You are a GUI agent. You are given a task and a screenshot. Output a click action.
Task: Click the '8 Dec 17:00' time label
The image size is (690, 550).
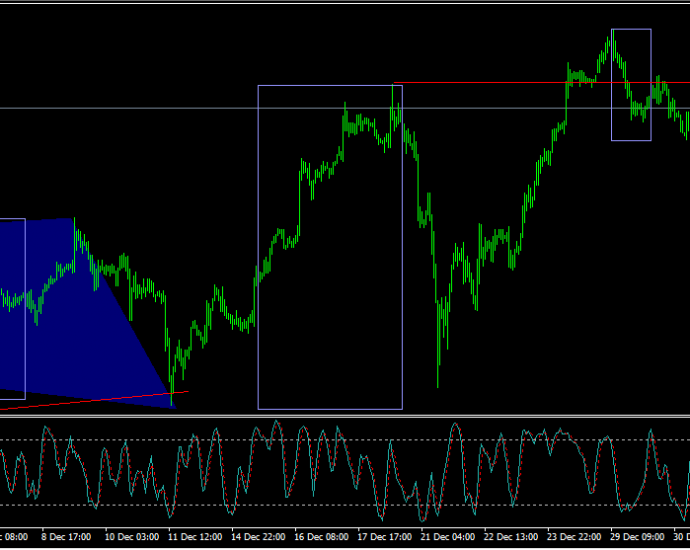point(66,537)
